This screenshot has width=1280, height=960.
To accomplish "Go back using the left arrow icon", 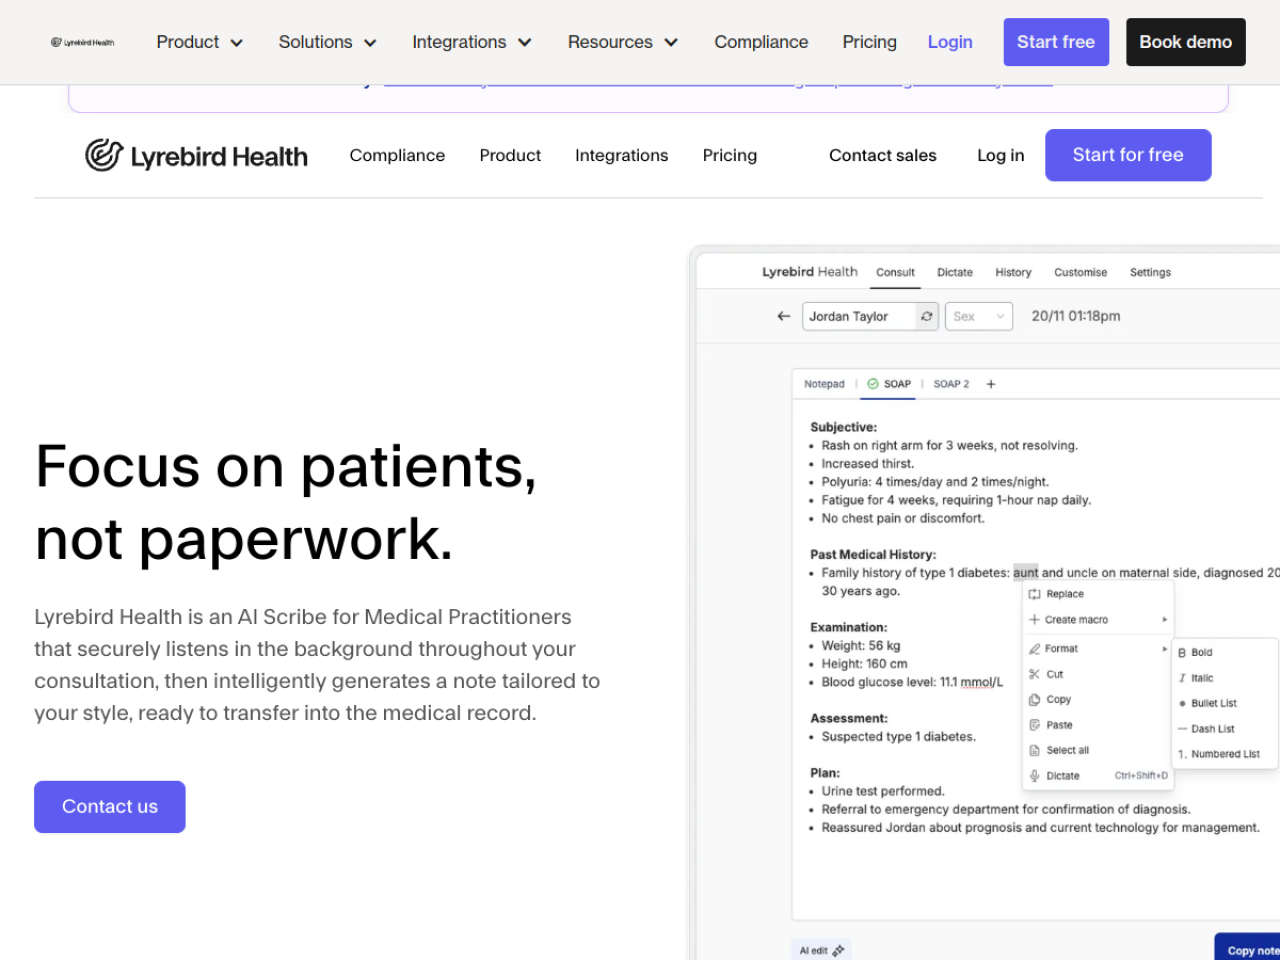I will [784, 316].
